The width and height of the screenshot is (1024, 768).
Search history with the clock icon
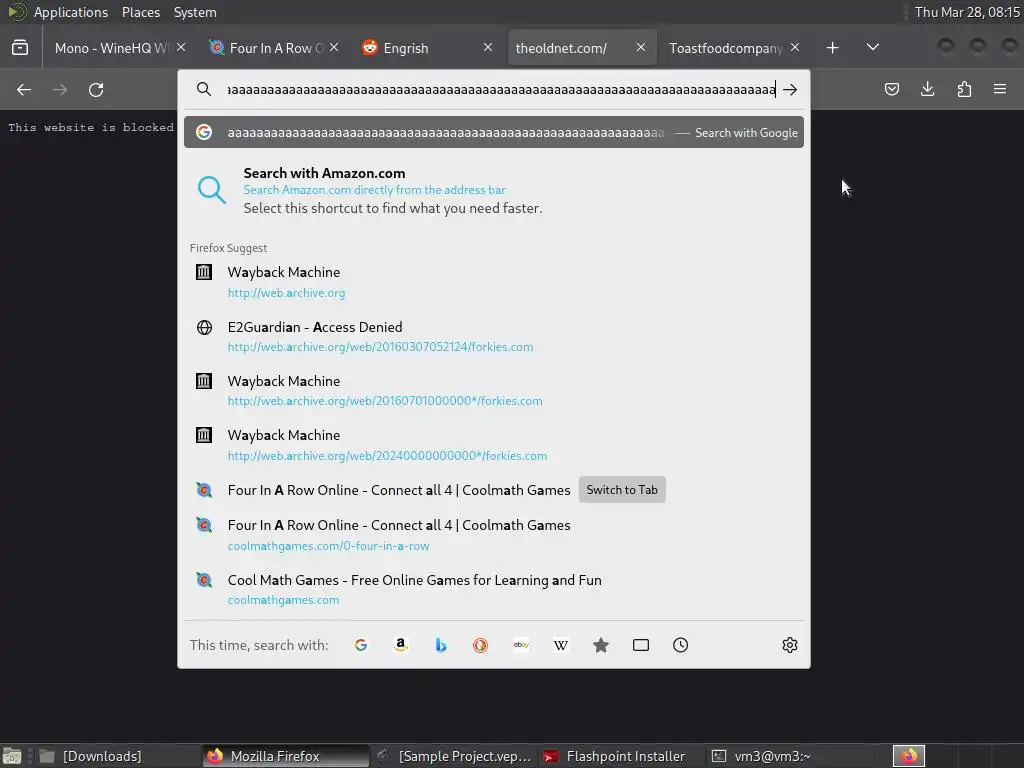click(x=680, y=645)
